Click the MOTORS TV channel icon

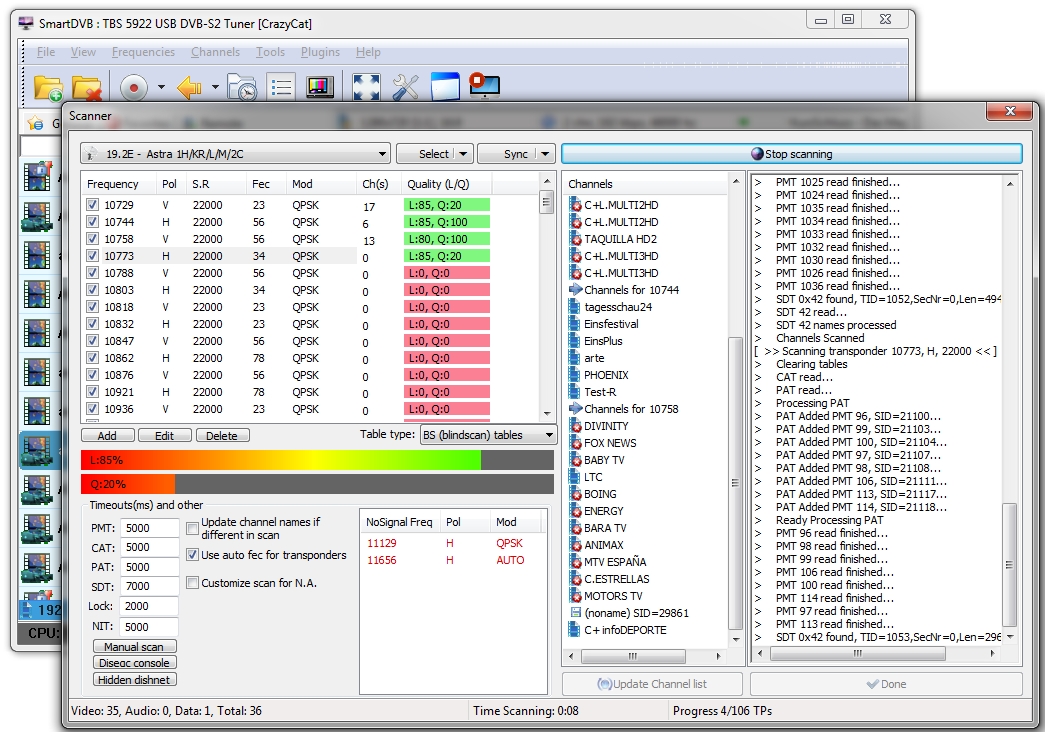(575, 596)
